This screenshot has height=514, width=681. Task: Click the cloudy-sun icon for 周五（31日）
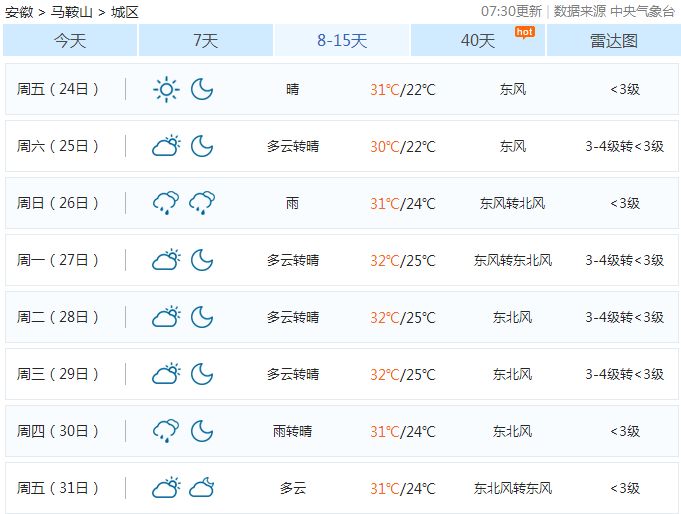(166, 487)
